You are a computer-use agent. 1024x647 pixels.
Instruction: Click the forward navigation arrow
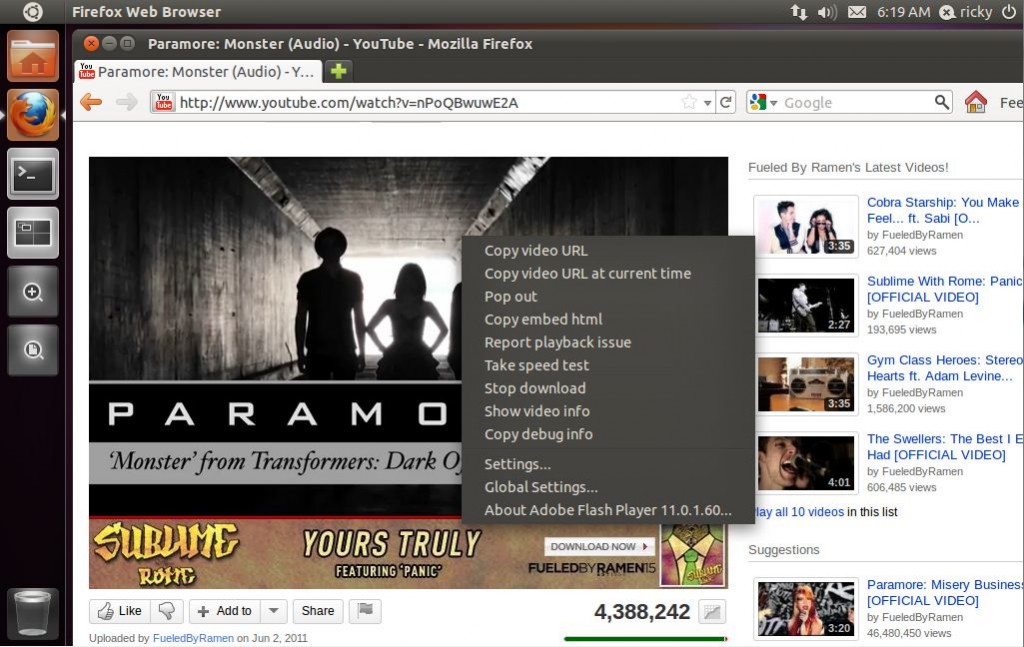pyautogui.click(x=126, y=101)
